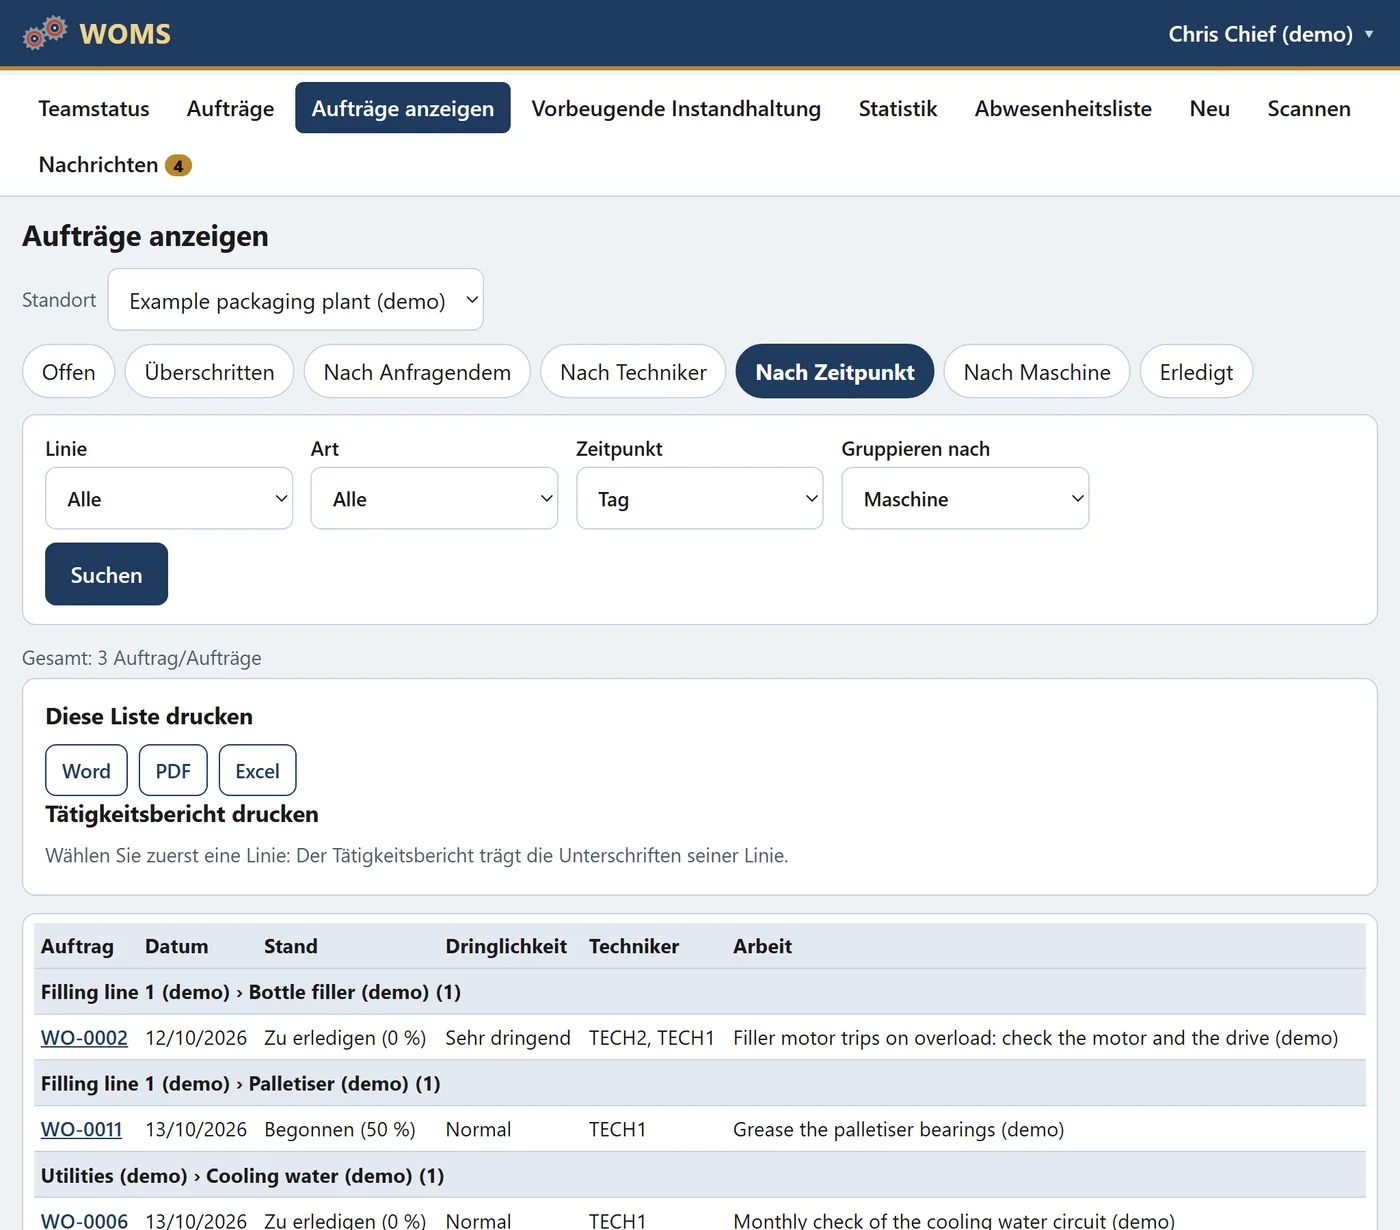
Task: Expand the Art filter dropdown
Action: pyautogui.click(x=434, y=498)
